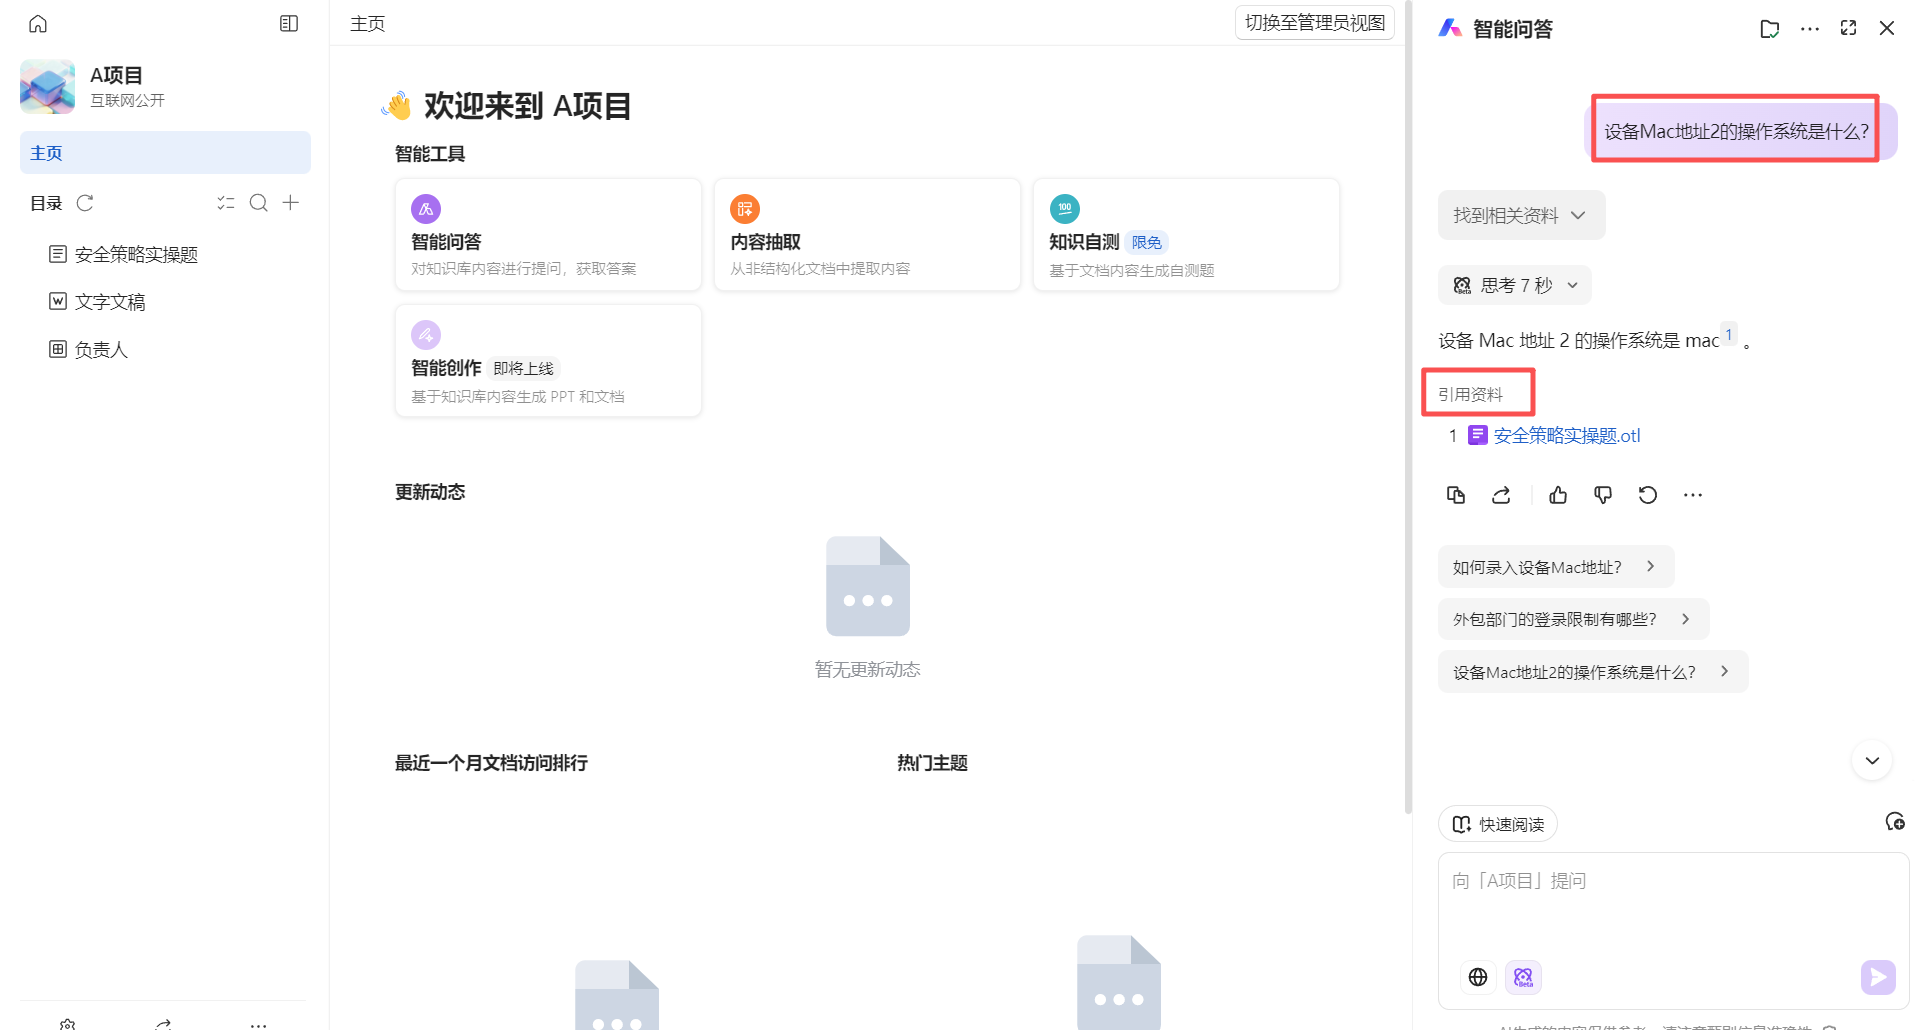Image resolution: width=1920 pixels, height=1030 pixels.
Task: Click the 智能问答 logo in panel header
Action: 1450,28
